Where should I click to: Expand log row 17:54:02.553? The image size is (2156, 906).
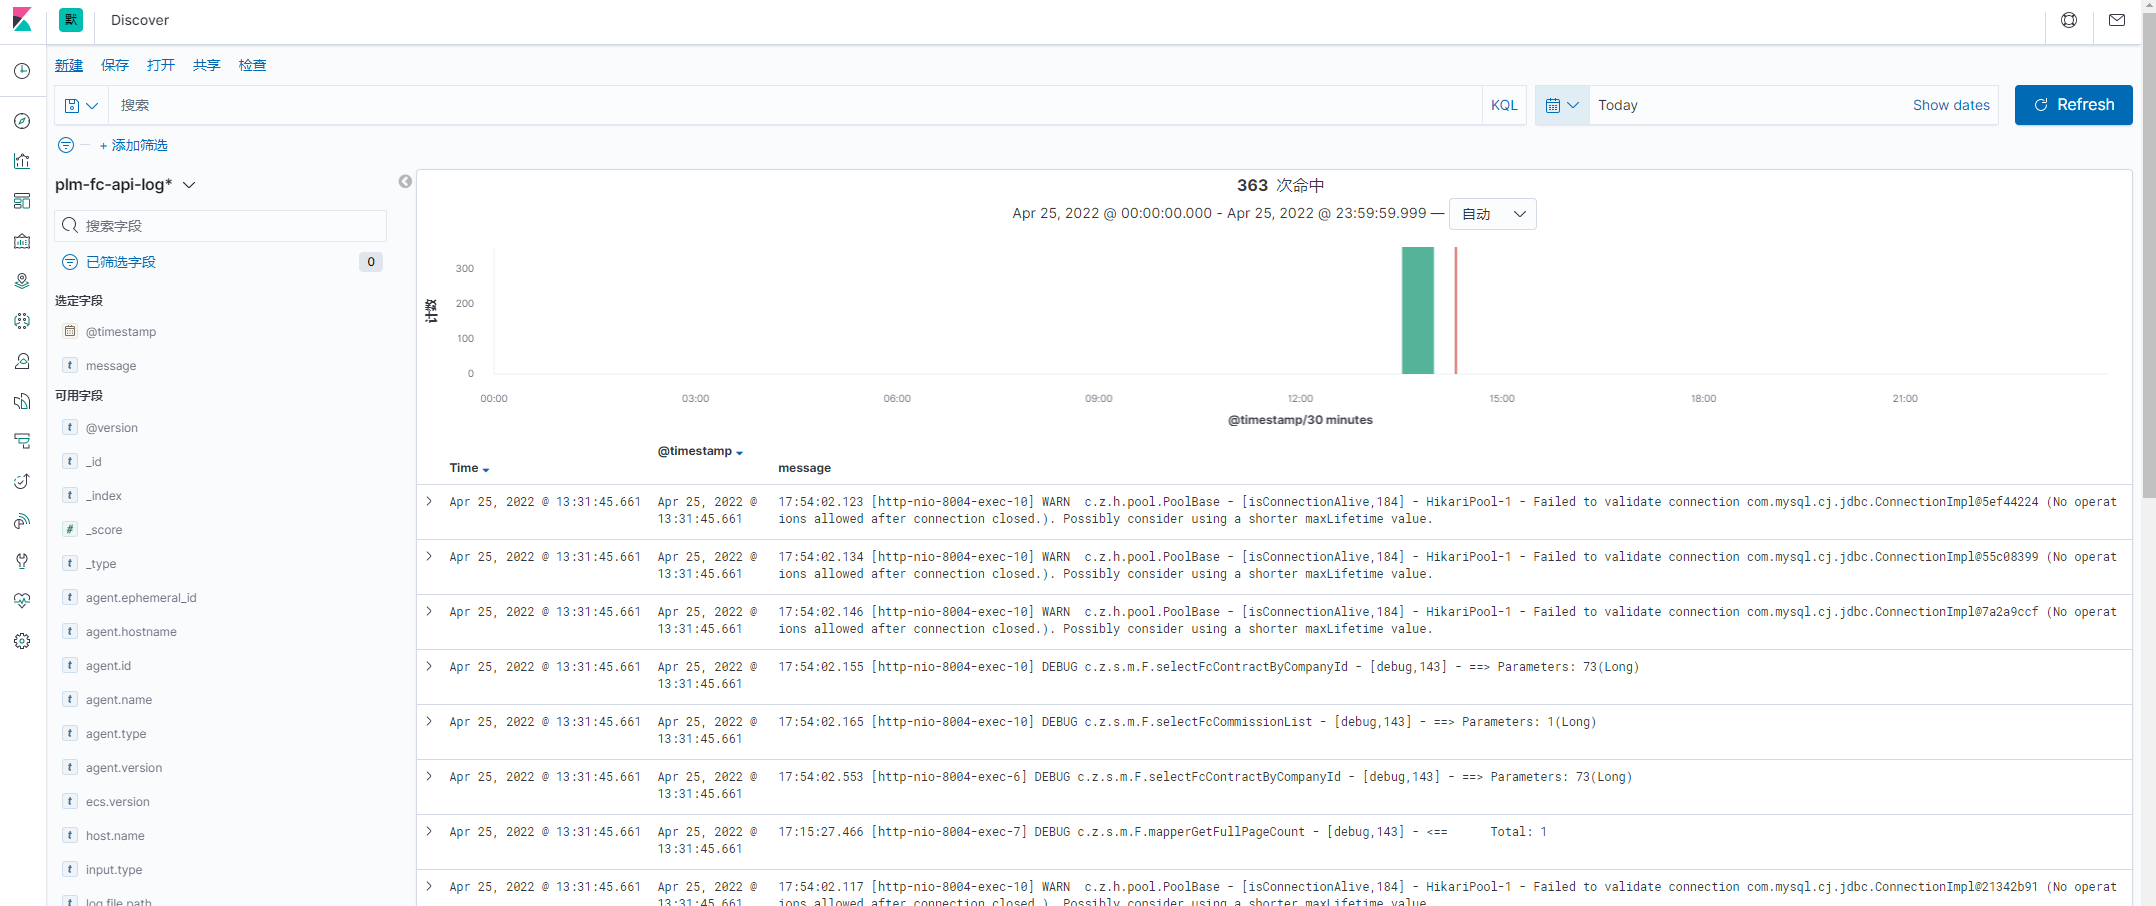coord(429,777)
